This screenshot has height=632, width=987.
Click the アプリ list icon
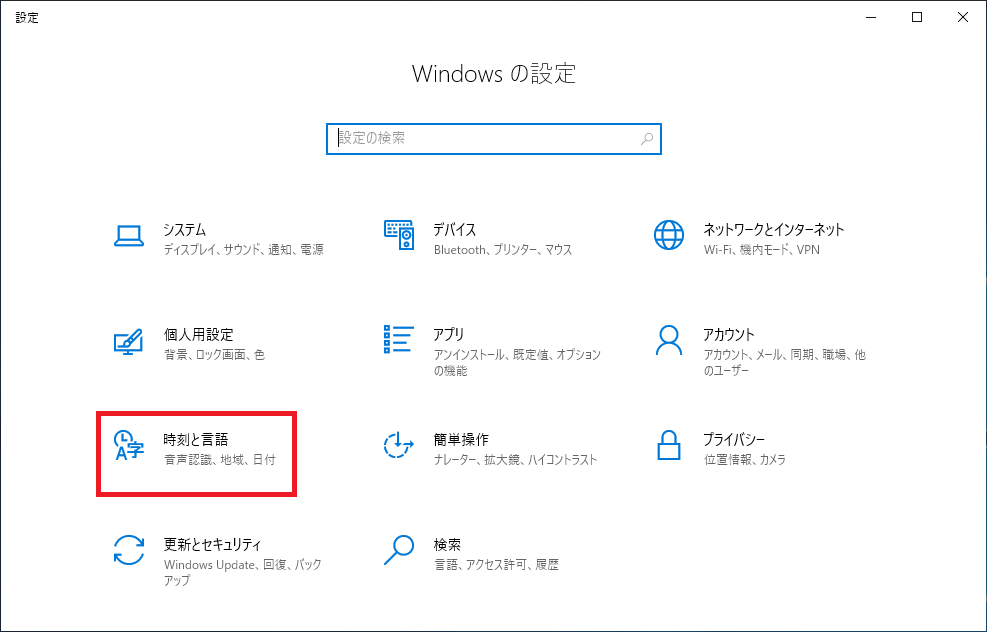pos(399,339)
